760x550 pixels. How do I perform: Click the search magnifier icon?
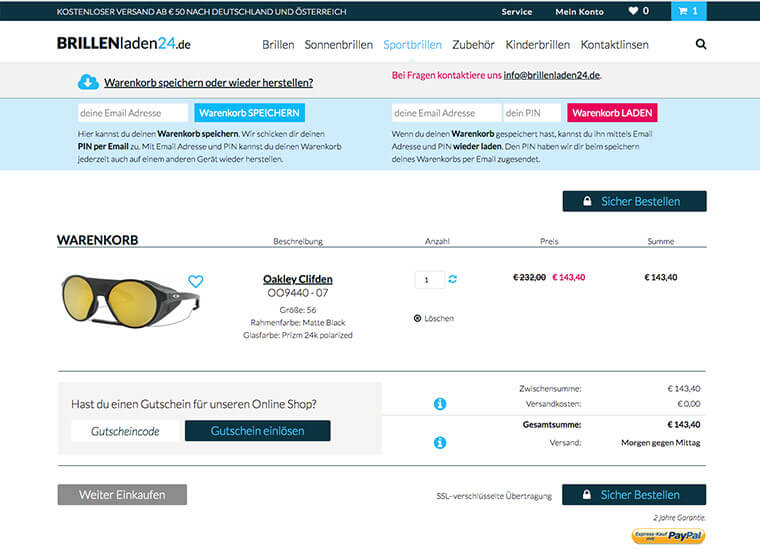(x=701, y=44)
